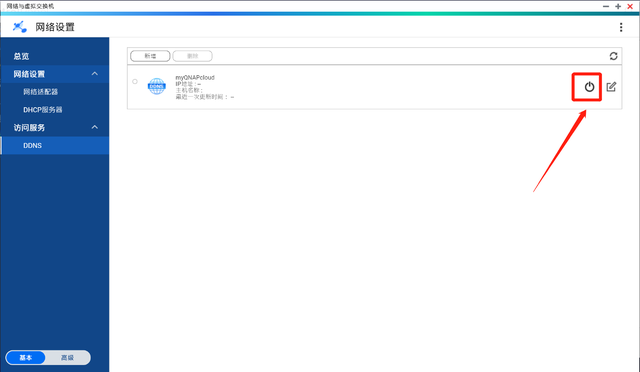Click the blue DDNS globe icon
This screenshot has width=640, height=372.
(x=157, y=86)
